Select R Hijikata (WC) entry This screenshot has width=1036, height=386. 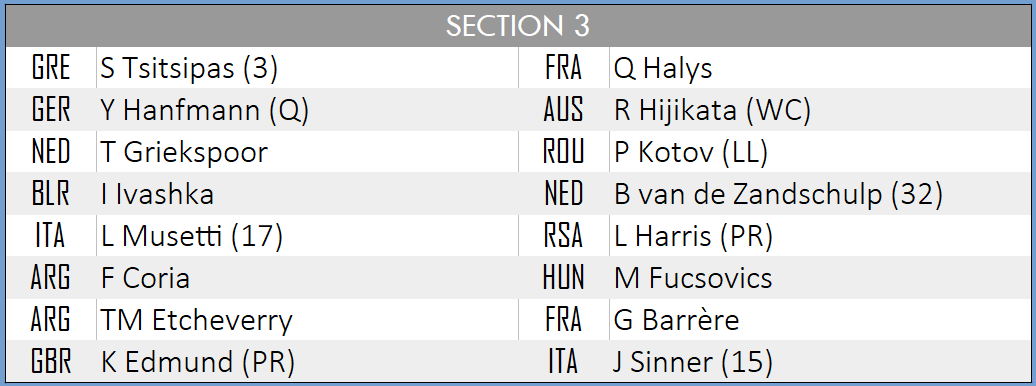click(712, 110)
